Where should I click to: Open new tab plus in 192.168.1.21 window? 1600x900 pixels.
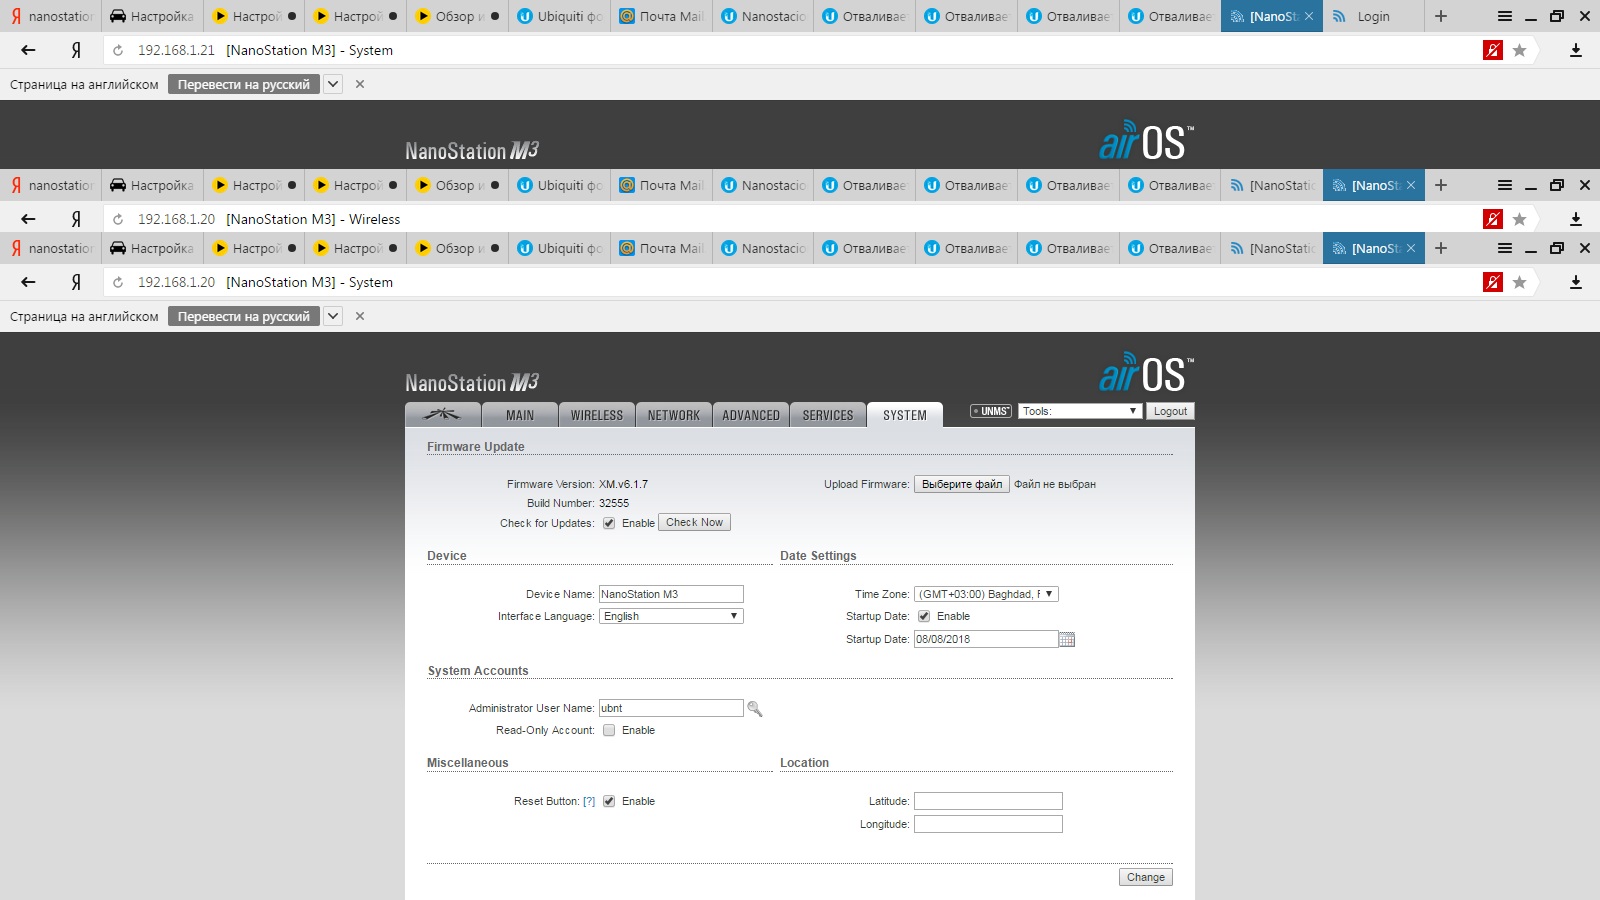(x=1441, y=16)
